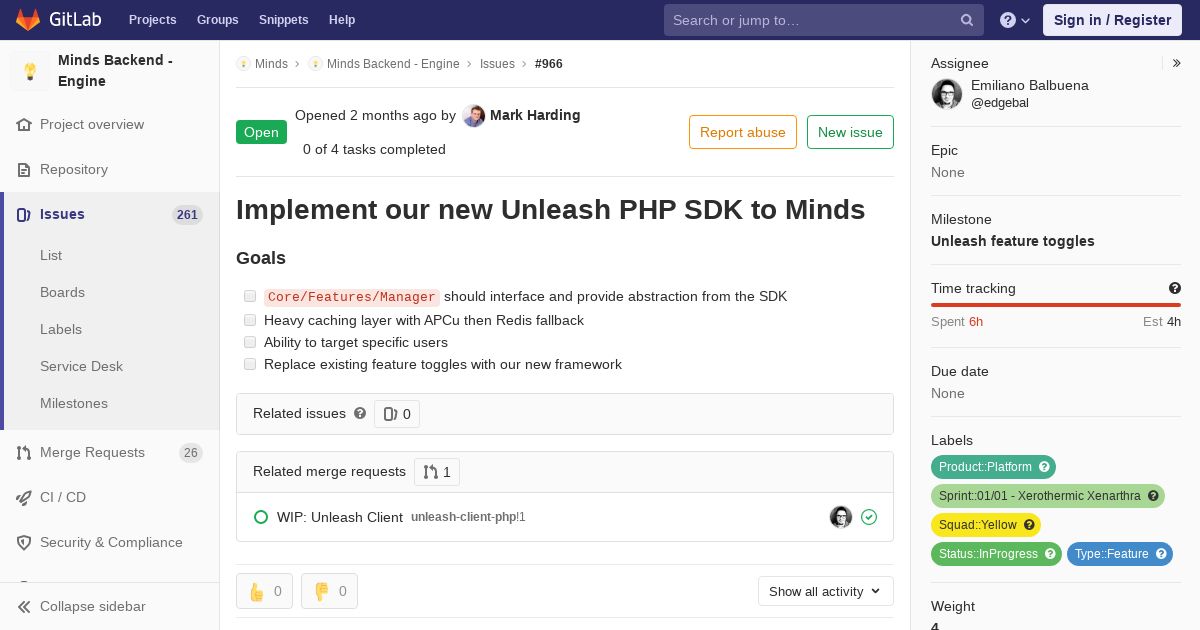The image size is (1200, 630).
Task: Click the time tracking progress bar
Action: 1056,305
